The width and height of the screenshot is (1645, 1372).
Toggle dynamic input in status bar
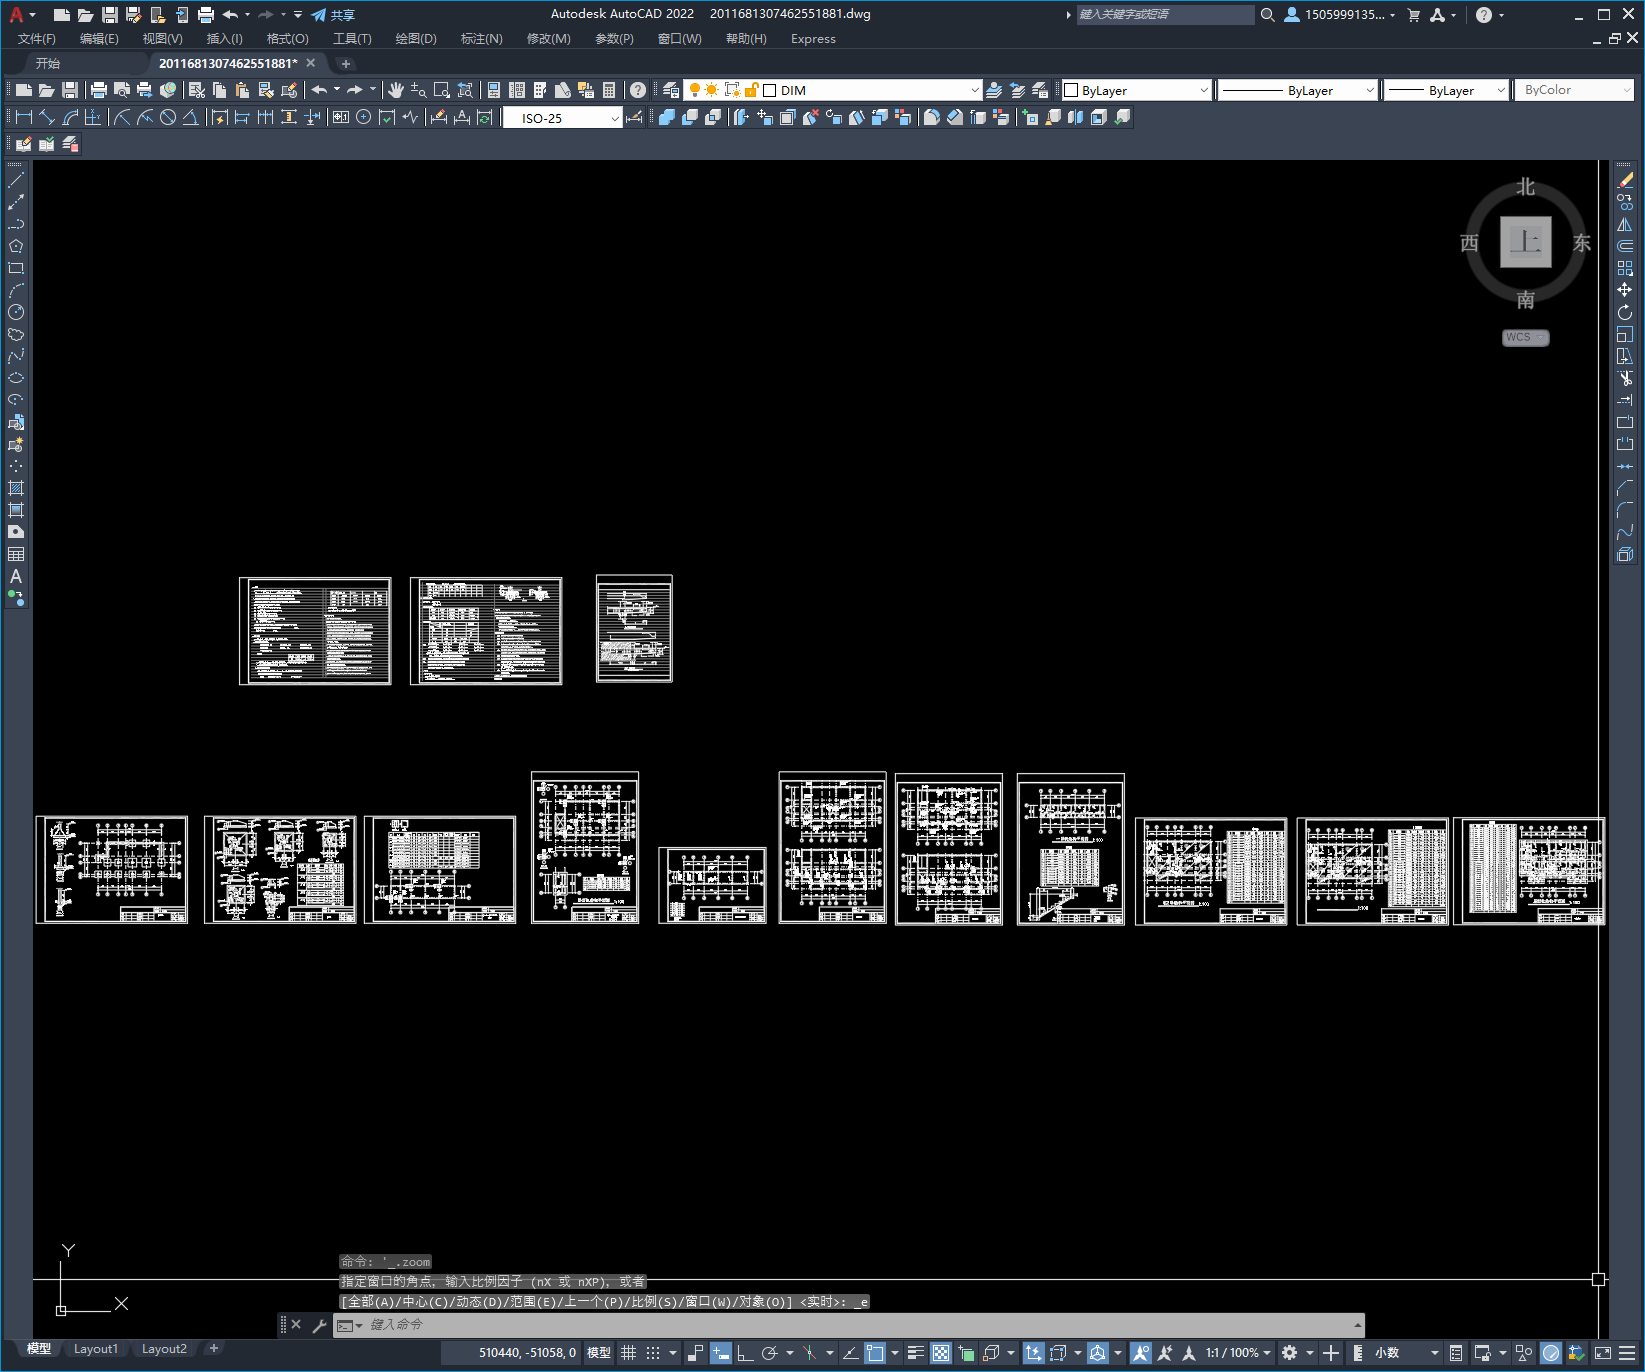click(x=720, y=1353)
